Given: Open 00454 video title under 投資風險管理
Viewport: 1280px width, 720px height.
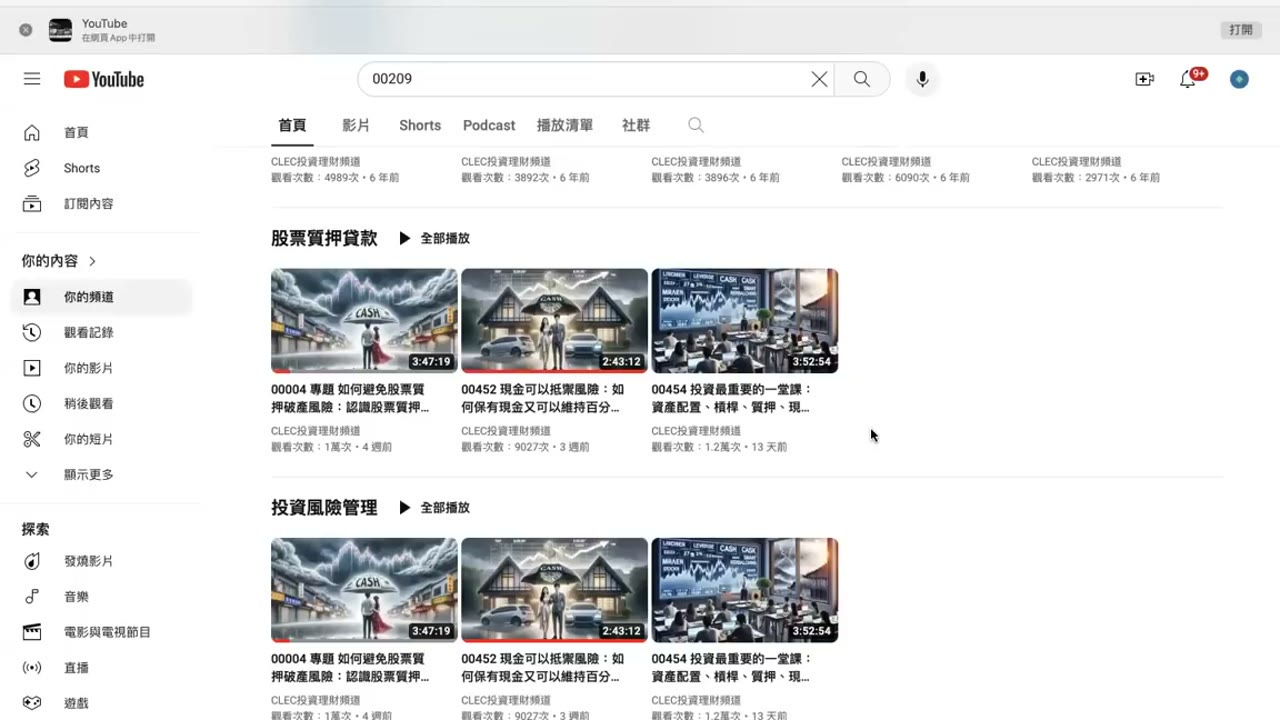Looking at the screenshot, I should pos(732,668).
